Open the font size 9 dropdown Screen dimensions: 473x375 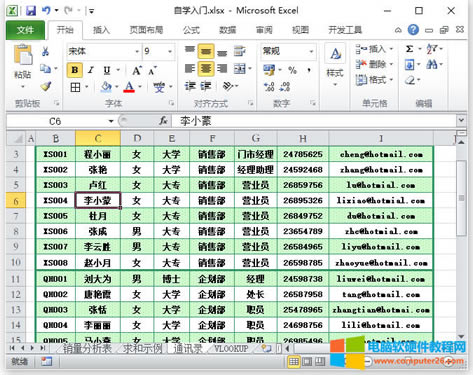[x=170, y=51]
